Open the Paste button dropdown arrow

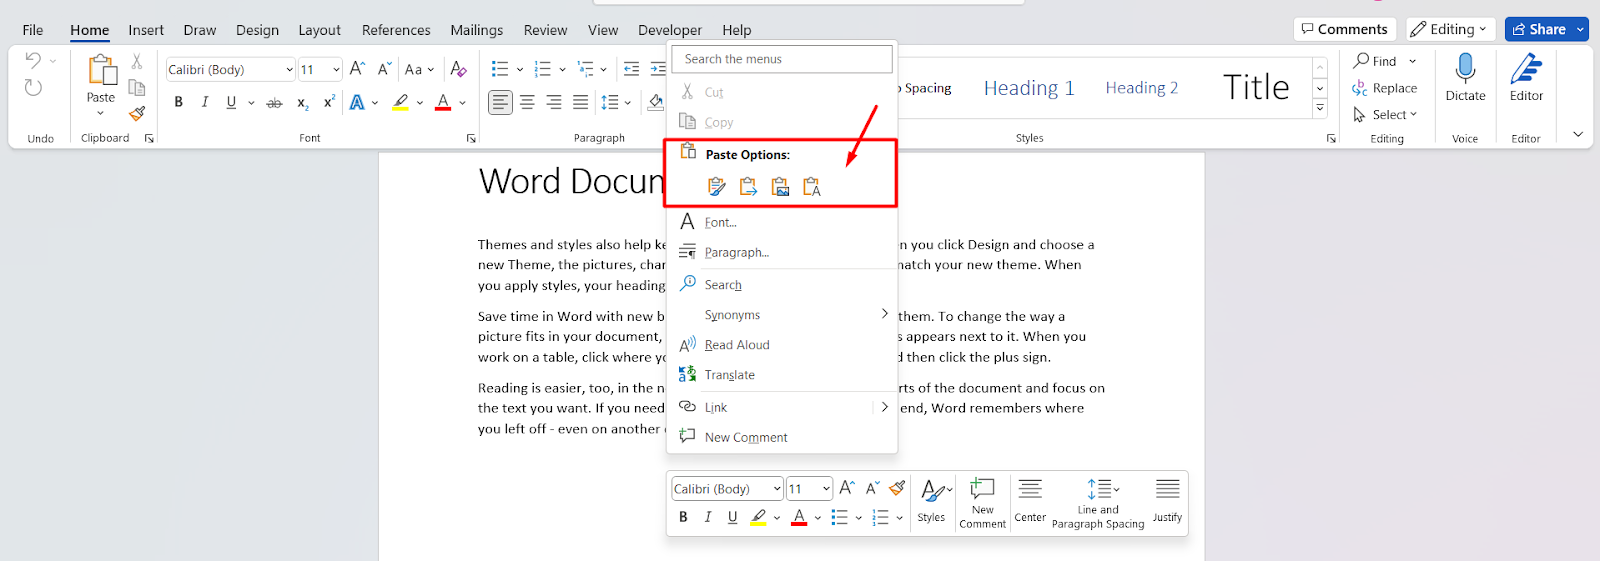(x=100, y=113)
